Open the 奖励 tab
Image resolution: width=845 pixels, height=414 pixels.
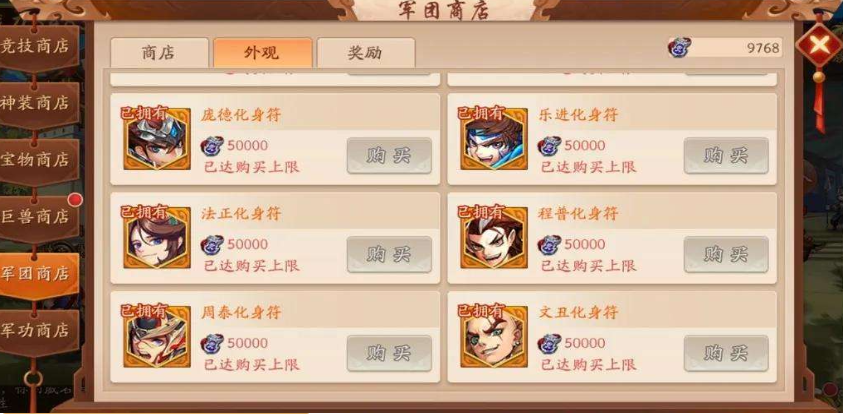tap(366, 53)
